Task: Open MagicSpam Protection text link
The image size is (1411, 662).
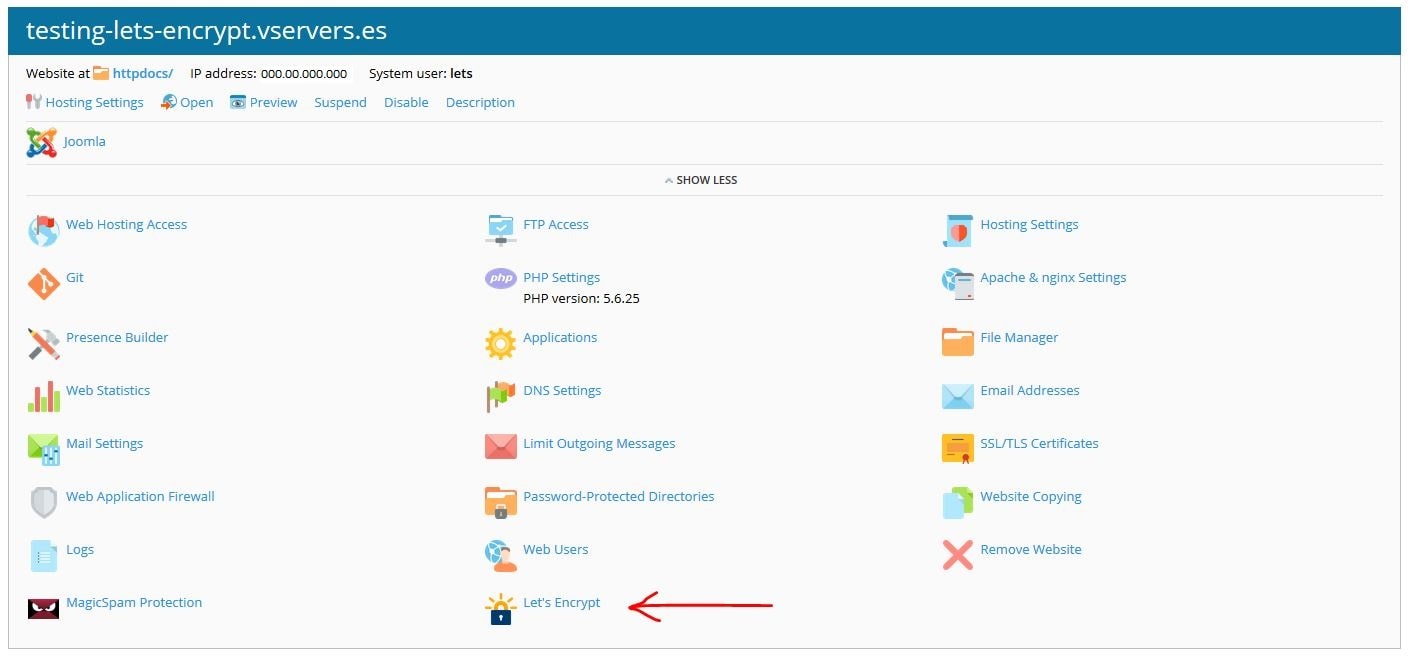Action: (x=134, y=602)
